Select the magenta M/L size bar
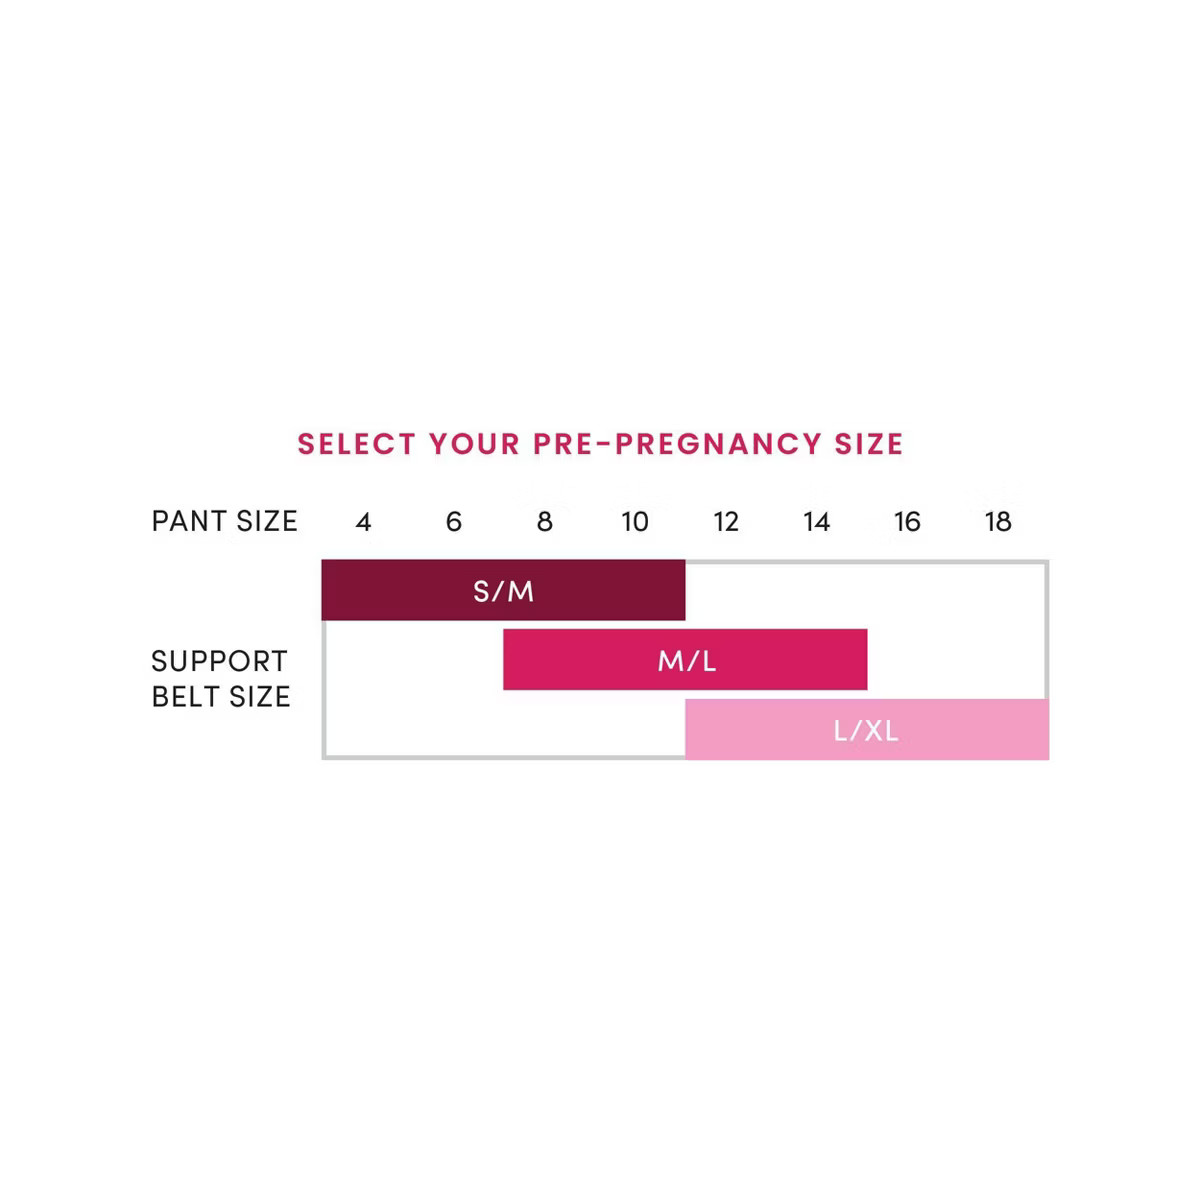Image resolution: width=1200 pixels, height=1200 pixels. [x=685, y=660]
